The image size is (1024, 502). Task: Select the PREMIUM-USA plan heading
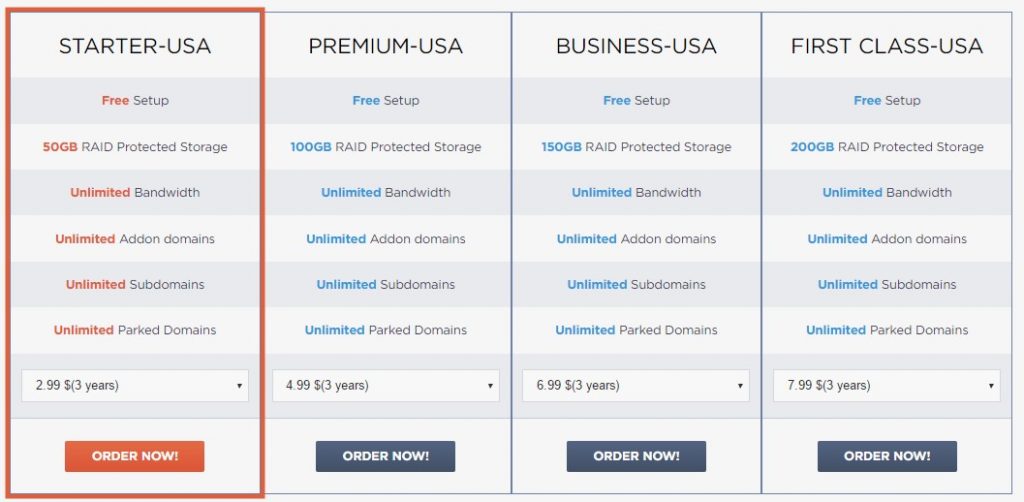tap(385, 46)
